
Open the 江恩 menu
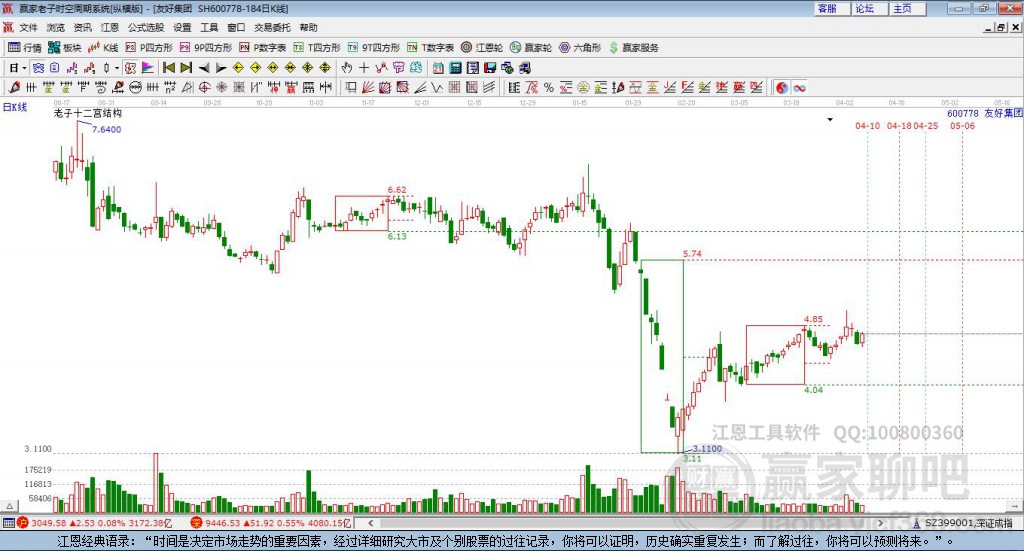point(110,27)
